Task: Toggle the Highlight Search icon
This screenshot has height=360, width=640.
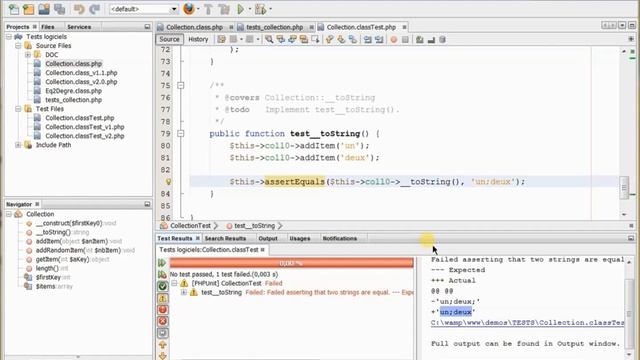Action: pyautogui.click(x=304, y=39)
